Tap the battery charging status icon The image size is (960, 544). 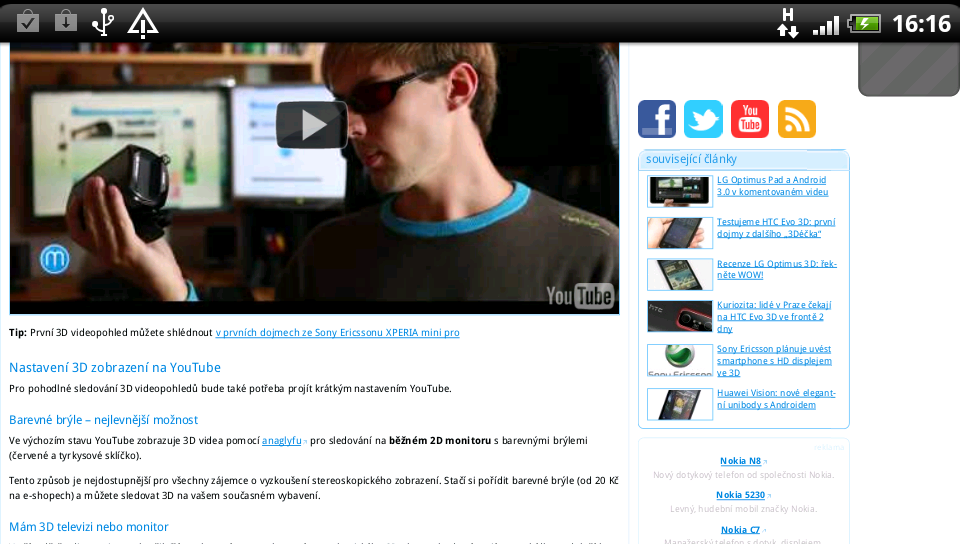[x=864, y=23]
